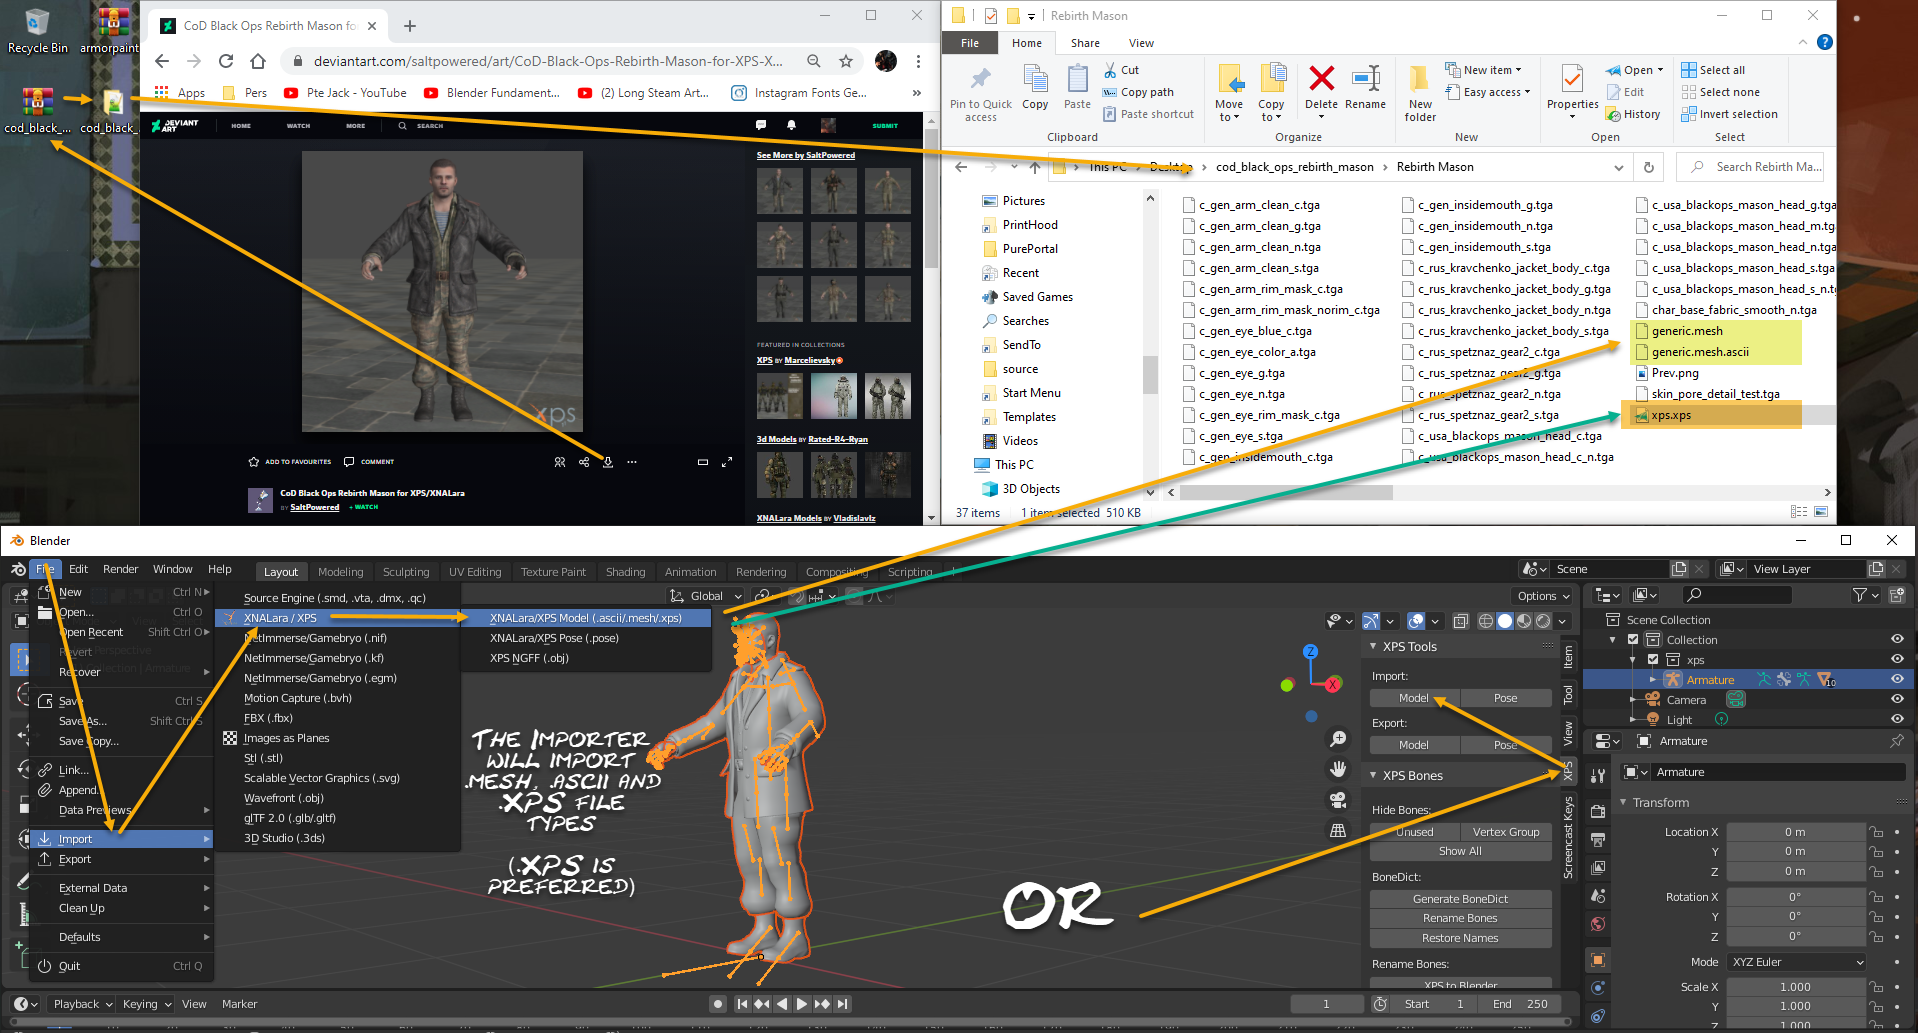Click the red X axis gizmo ball
Image resolution: width=1918 pixels, height=1033 pixels.
(x=1333, y=684)
